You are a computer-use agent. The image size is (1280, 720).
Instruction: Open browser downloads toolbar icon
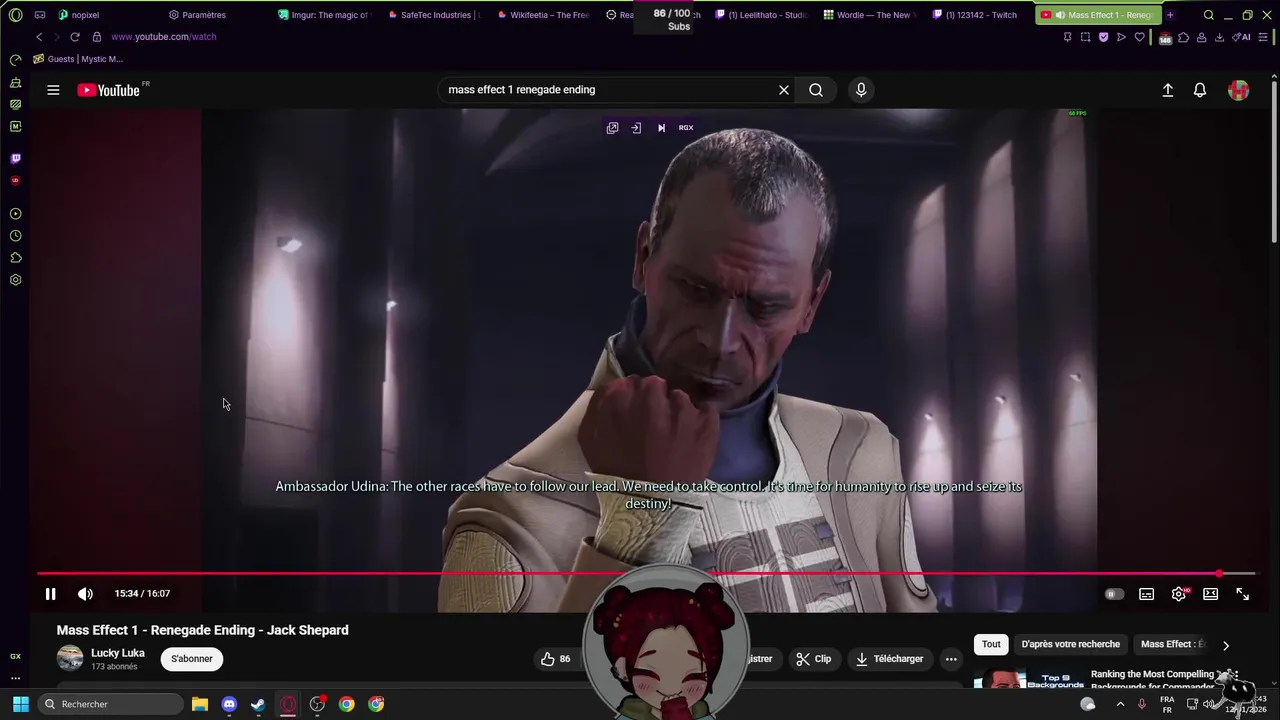(1219, 37)
